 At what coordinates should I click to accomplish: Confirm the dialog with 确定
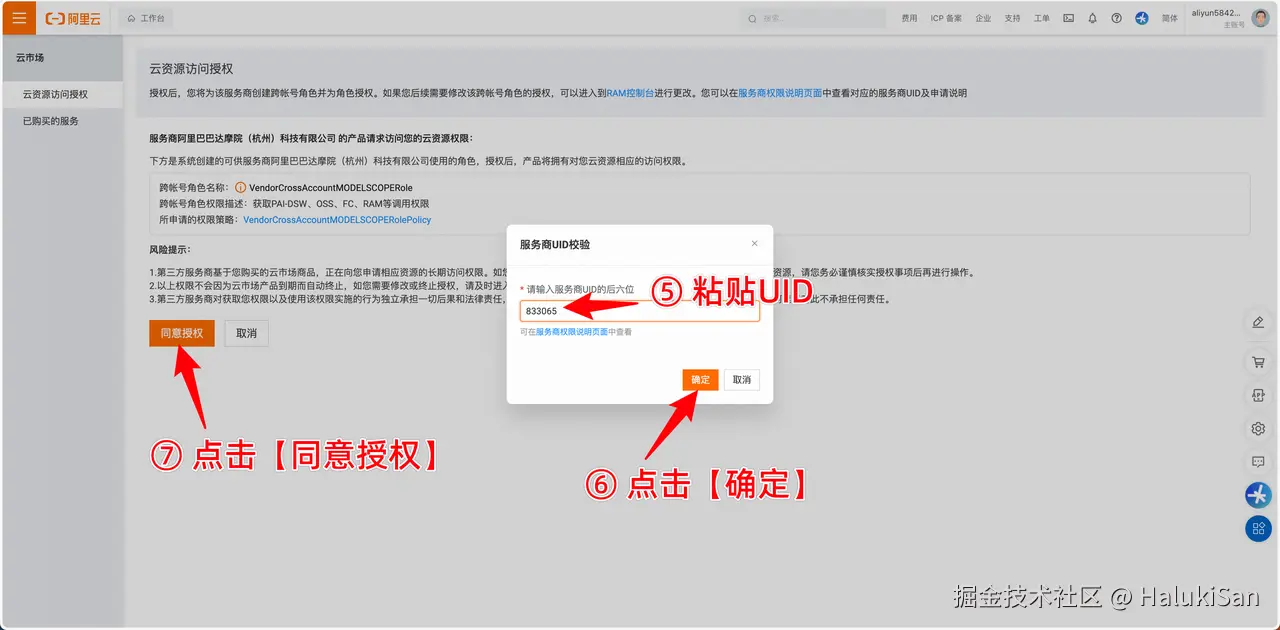tap(700, 380)
